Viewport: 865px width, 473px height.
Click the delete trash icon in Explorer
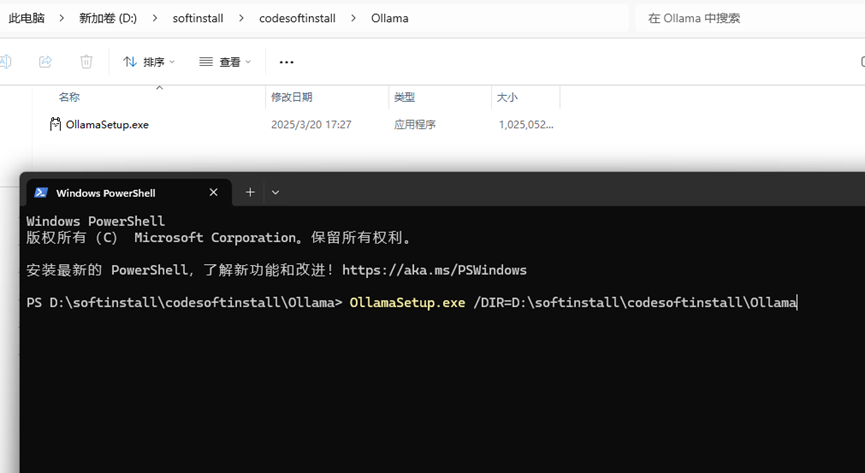click(86, 61)
